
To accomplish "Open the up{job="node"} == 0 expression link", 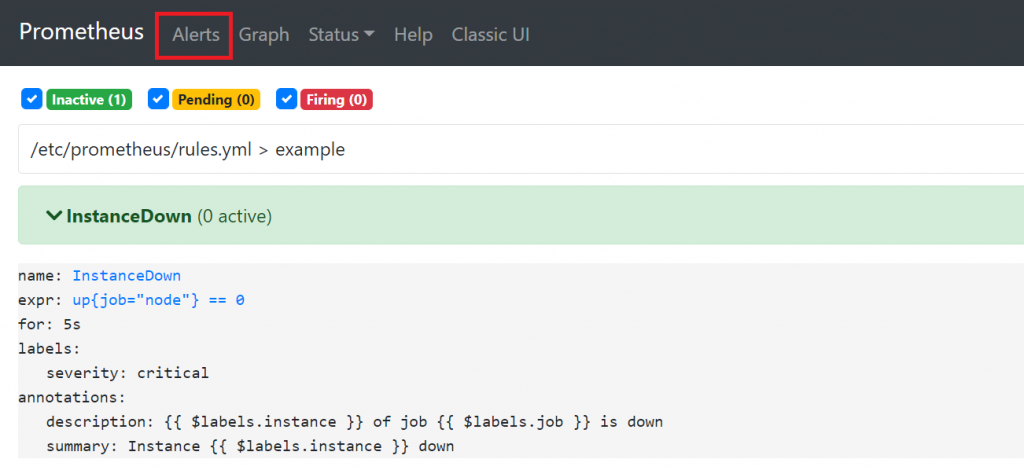I will click(158, 300).
